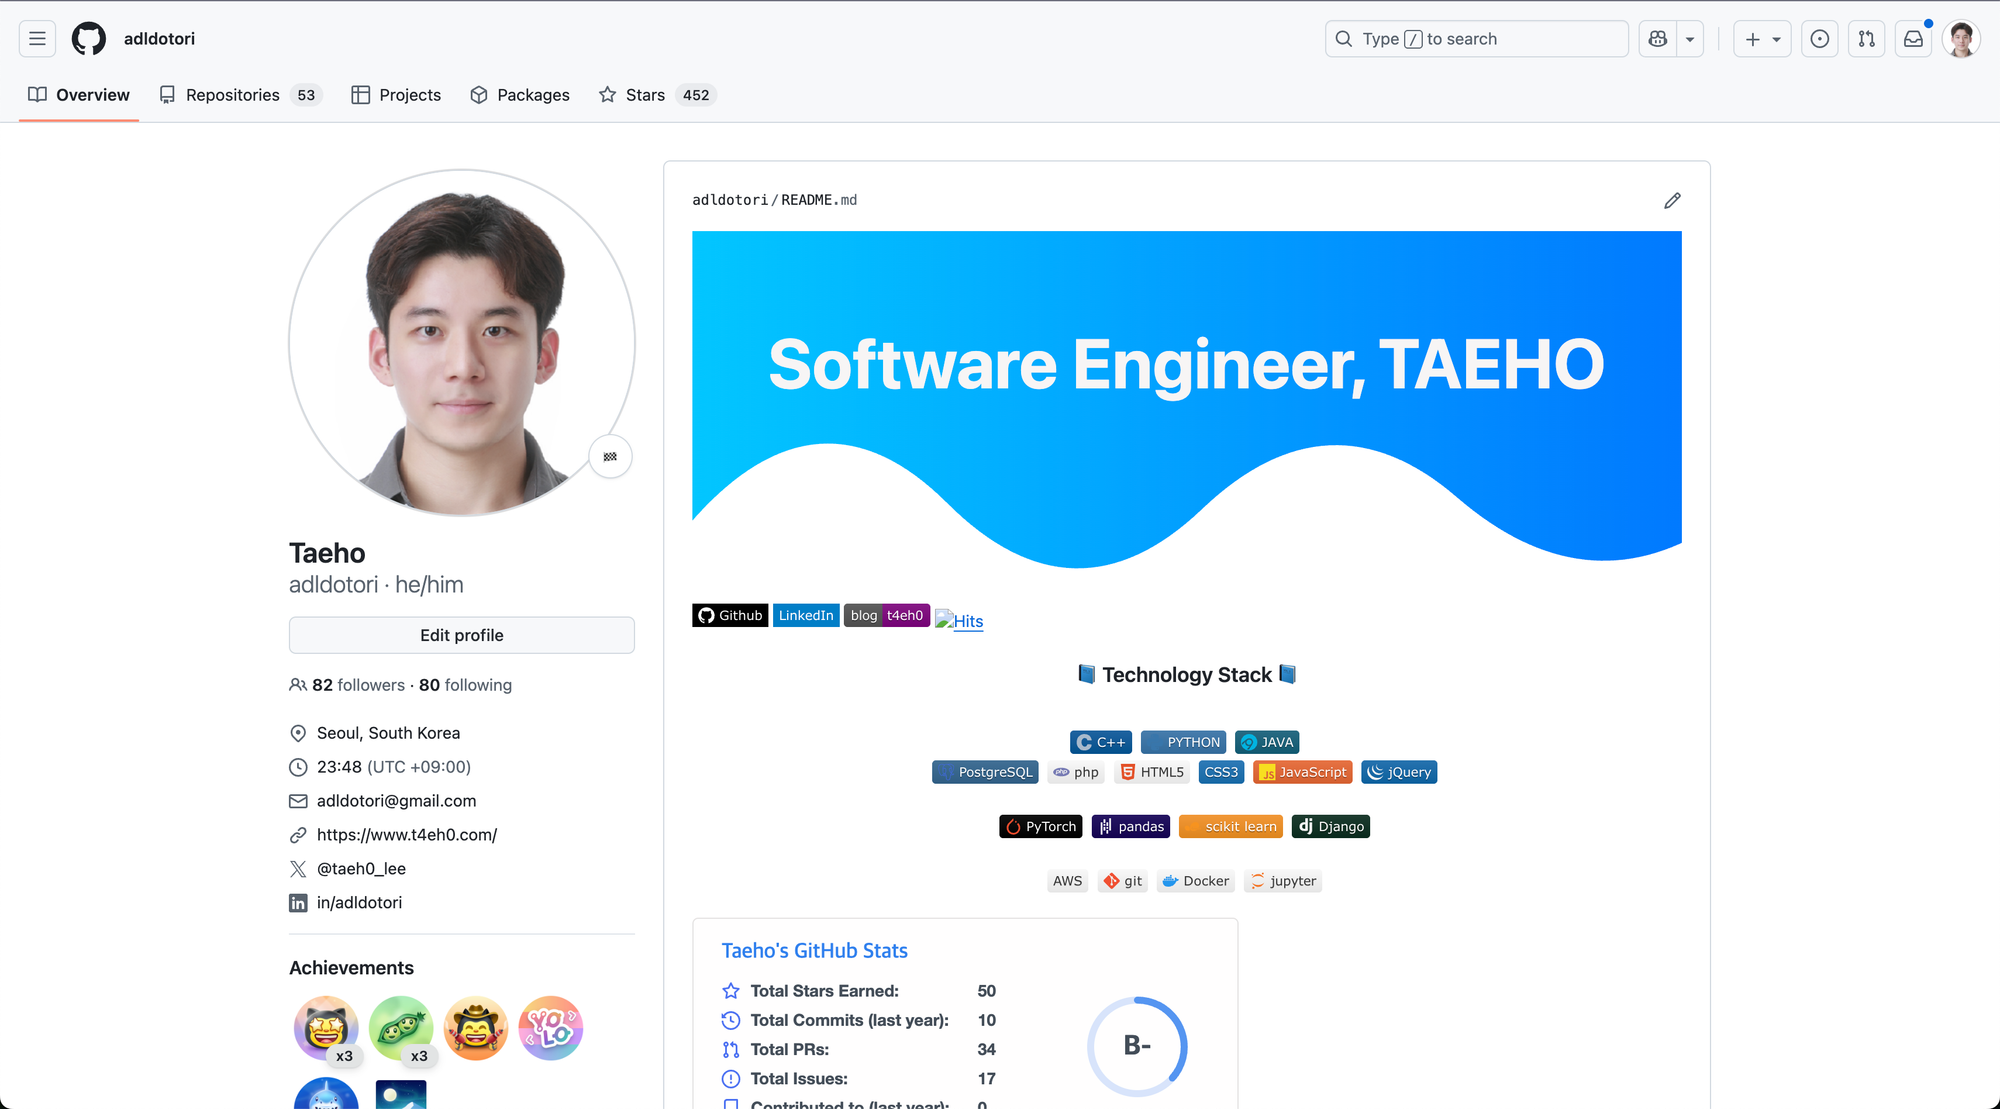Viewport: 2000px width, 1109px height.
Task: Click the Copilot icon button
Action: [x=1658, y=39]
